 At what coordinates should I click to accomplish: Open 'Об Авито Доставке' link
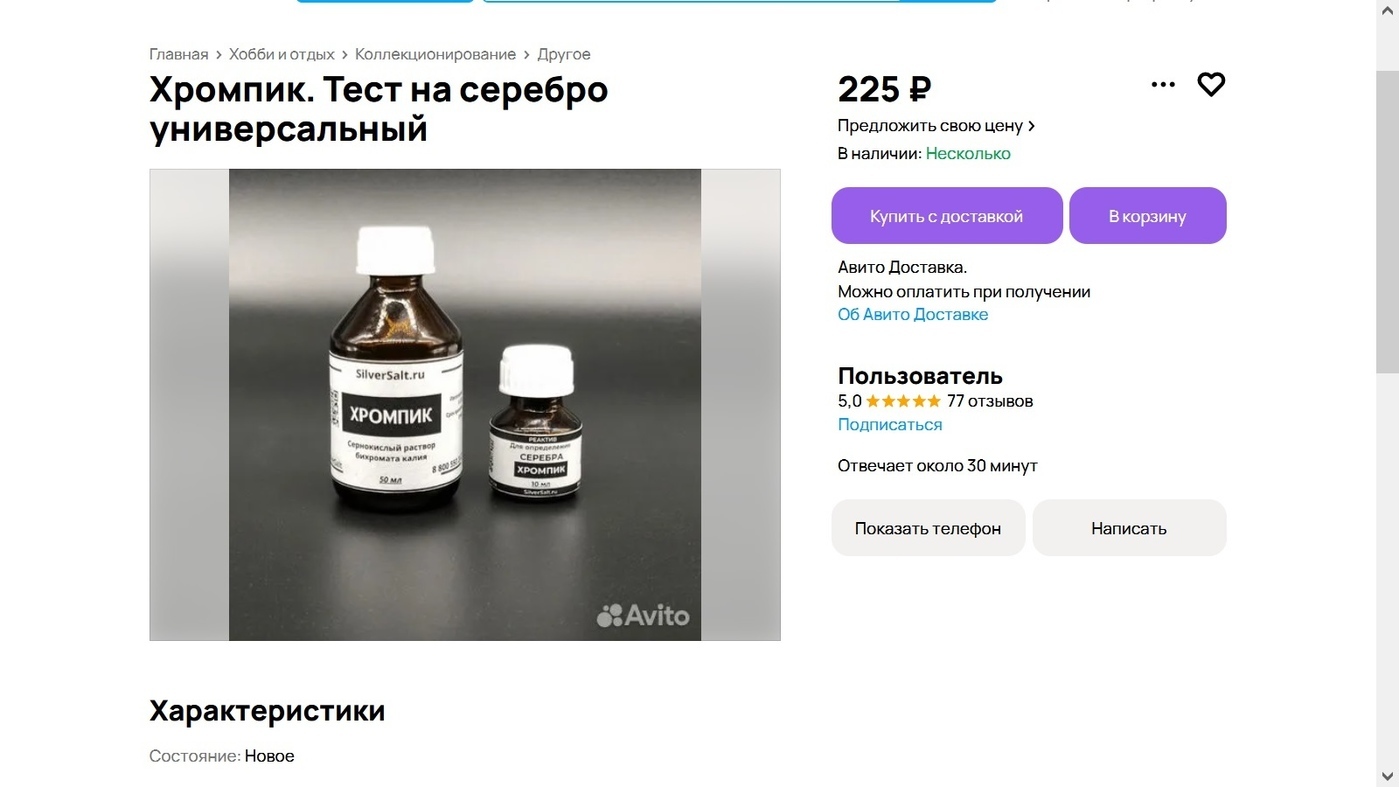coord(913,314)
